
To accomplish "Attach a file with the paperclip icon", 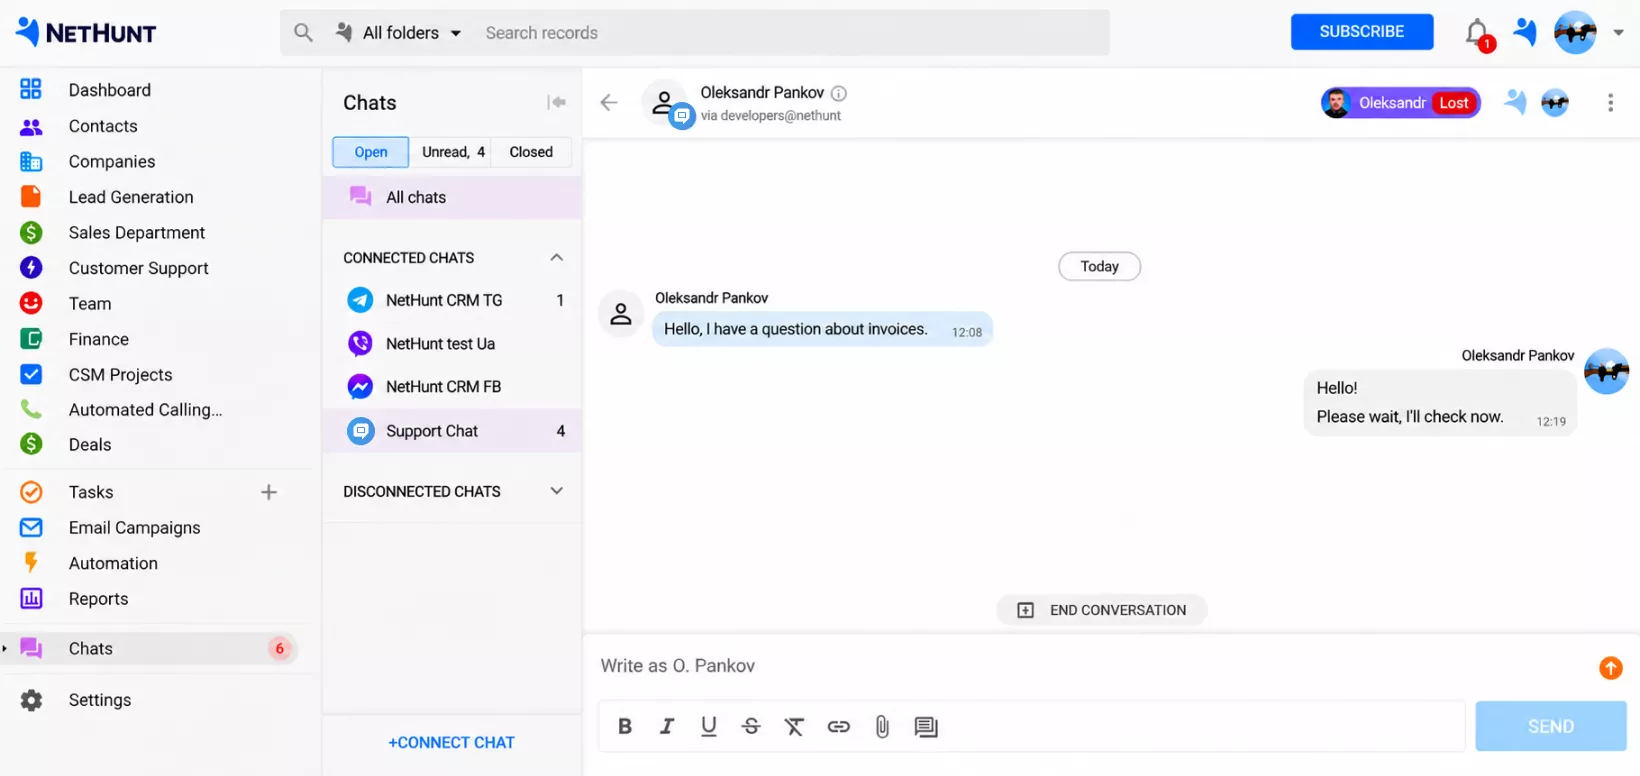I will (882, 727).
